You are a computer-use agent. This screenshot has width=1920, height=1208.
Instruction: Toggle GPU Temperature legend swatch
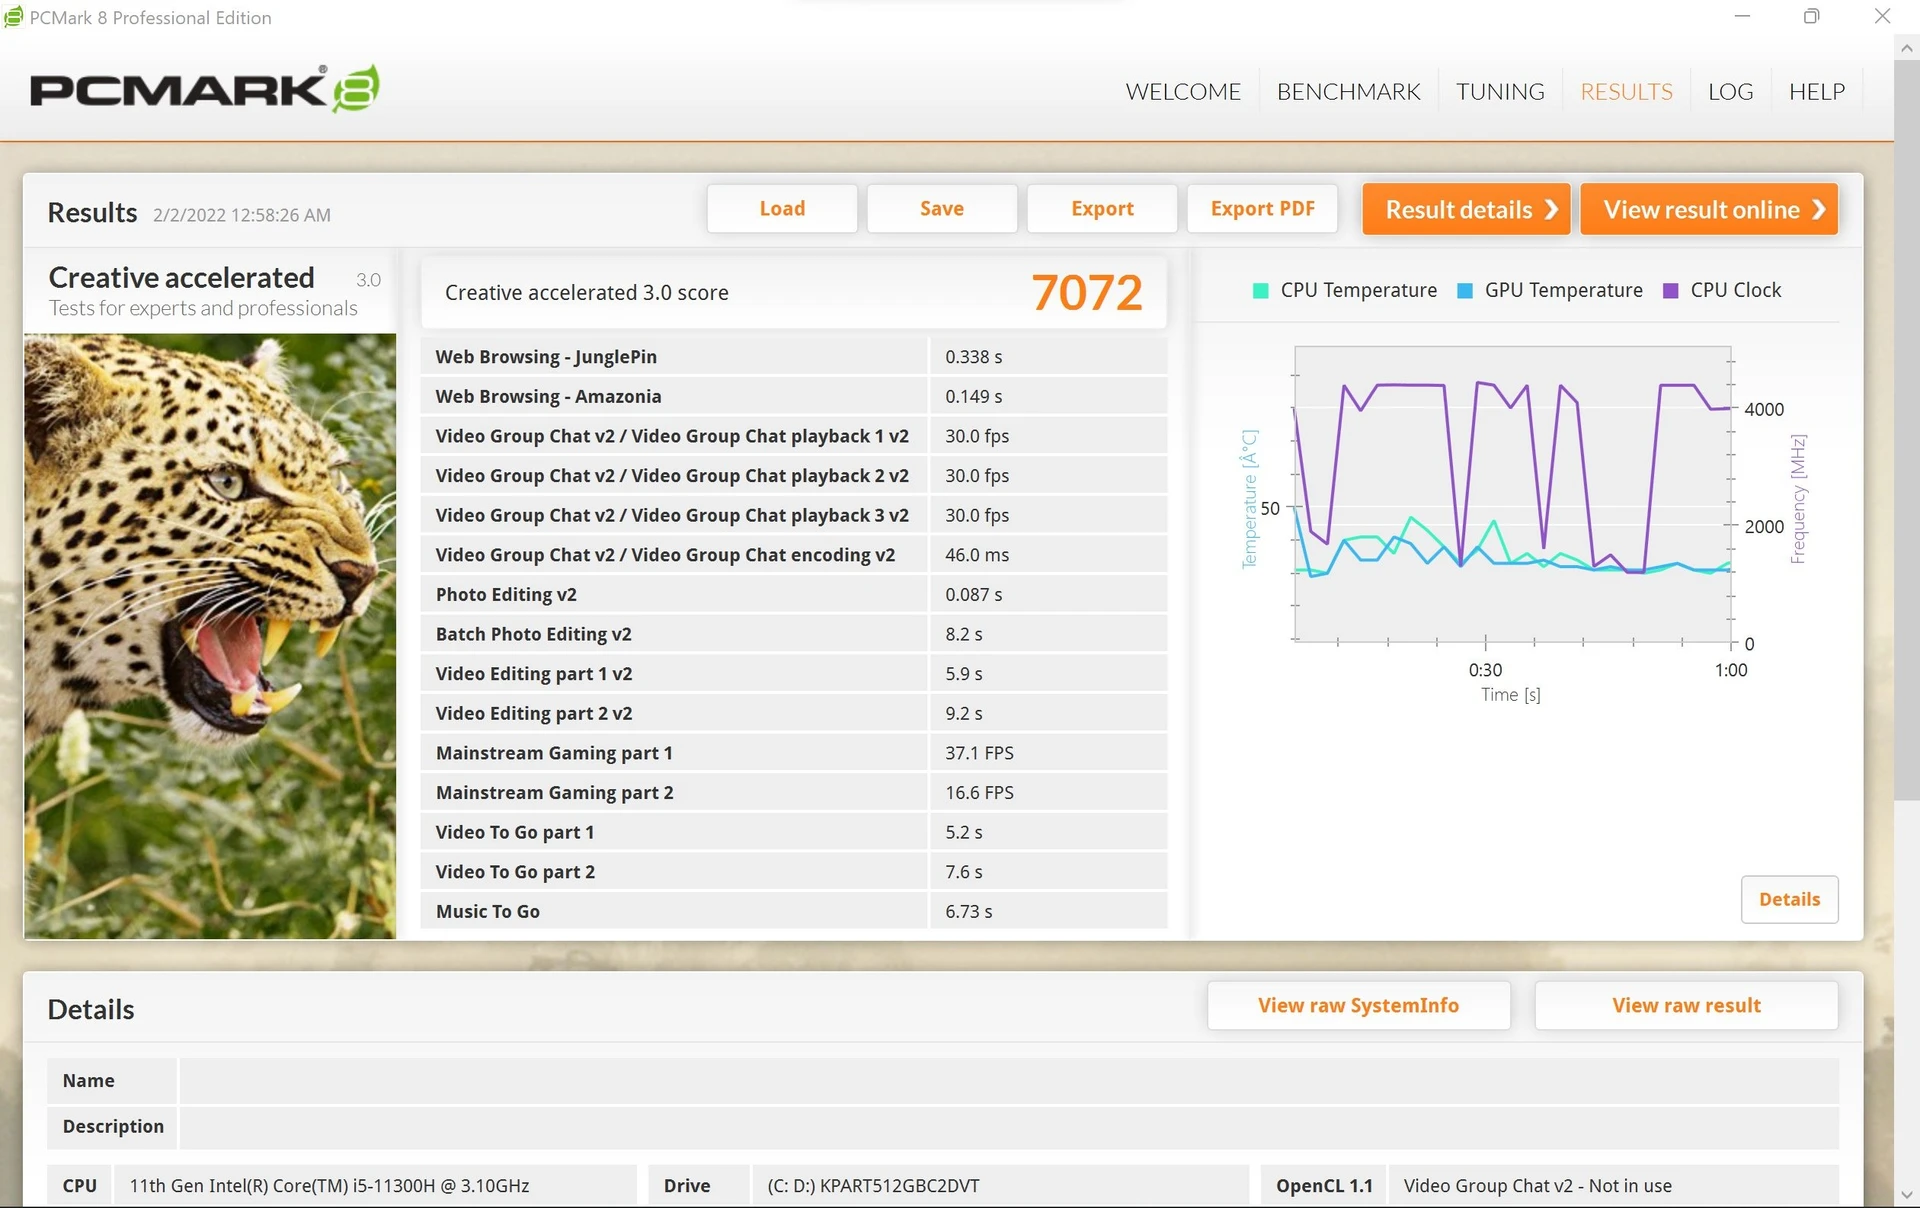pyautogui.click(x=1465, y=291)
